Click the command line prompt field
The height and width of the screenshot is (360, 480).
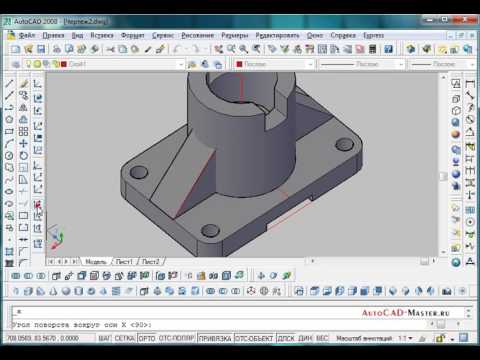click(x=220, y=324)
